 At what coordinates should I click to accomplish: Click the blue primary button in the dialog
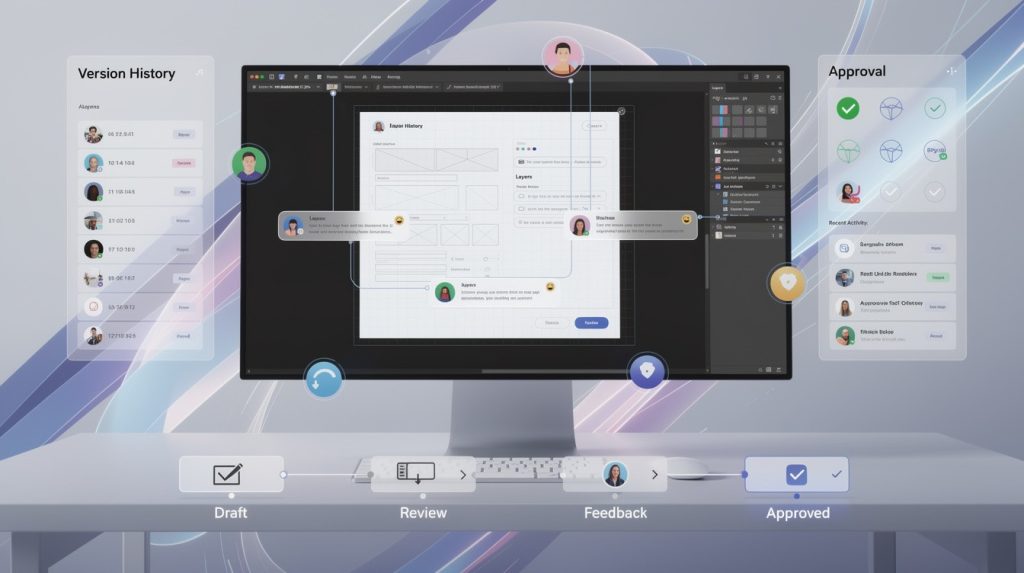pos(591,323)
